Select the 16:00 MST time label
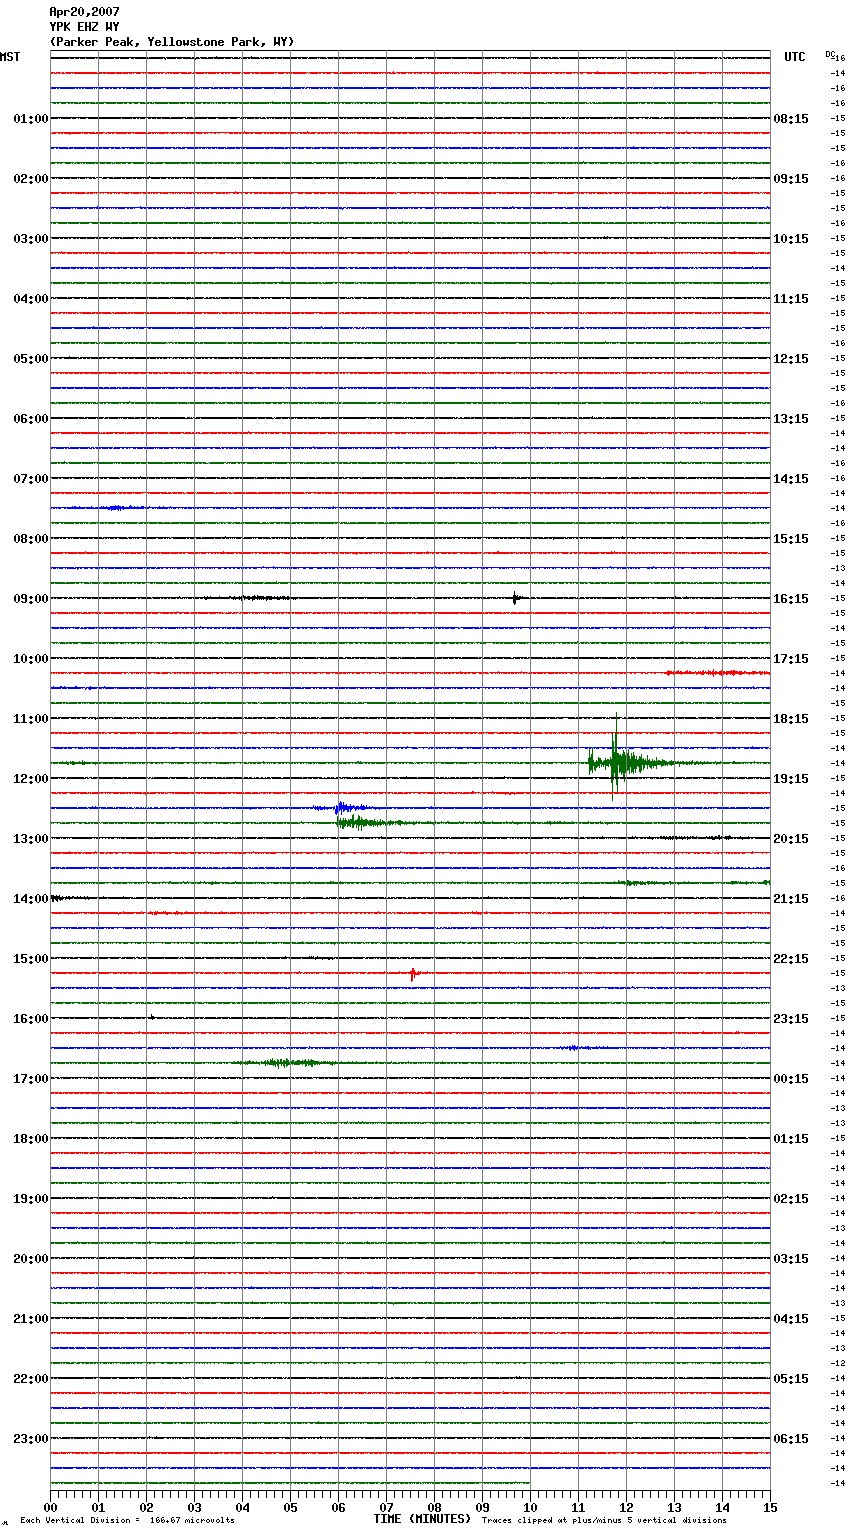 (30, 1019)
